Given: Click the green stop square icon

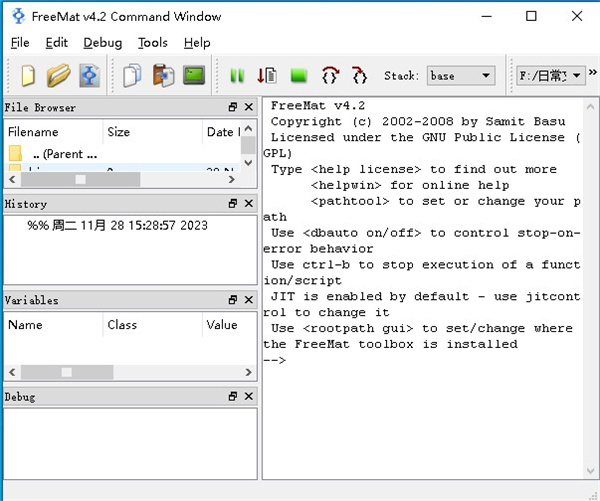Looking at the screenshot, I should pos(298,75).
